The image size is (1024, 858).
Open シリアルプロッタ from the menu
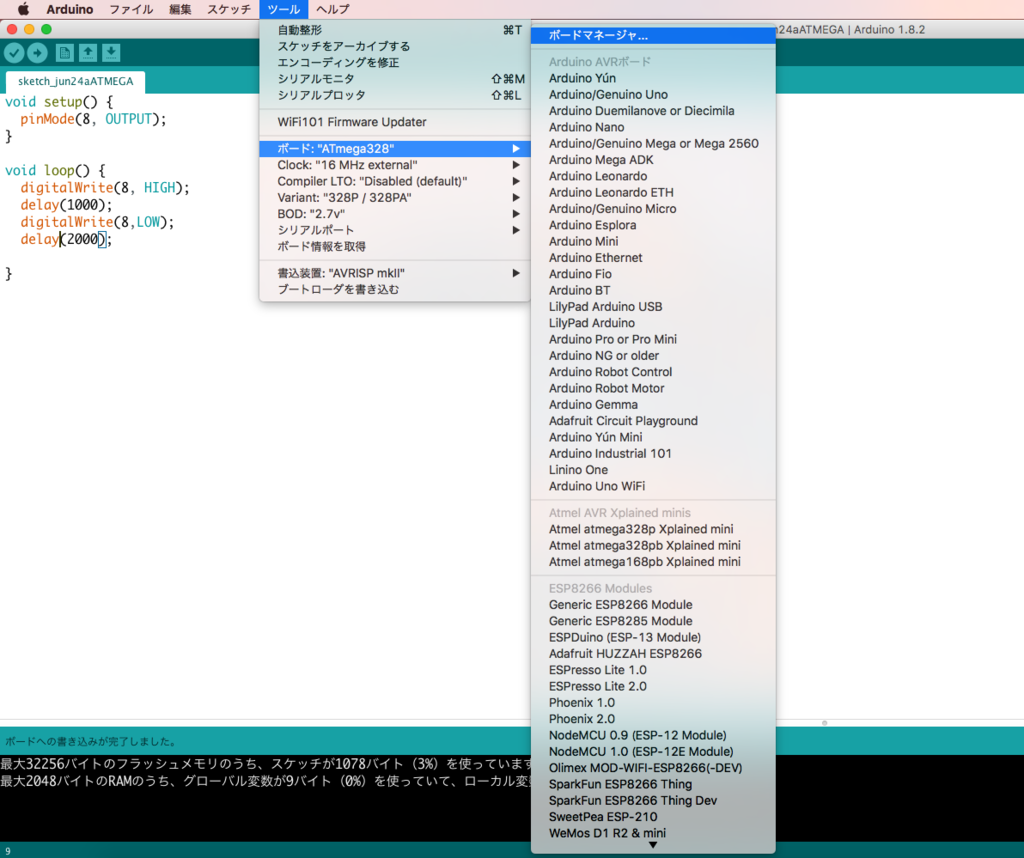click(x=394, y=95)
